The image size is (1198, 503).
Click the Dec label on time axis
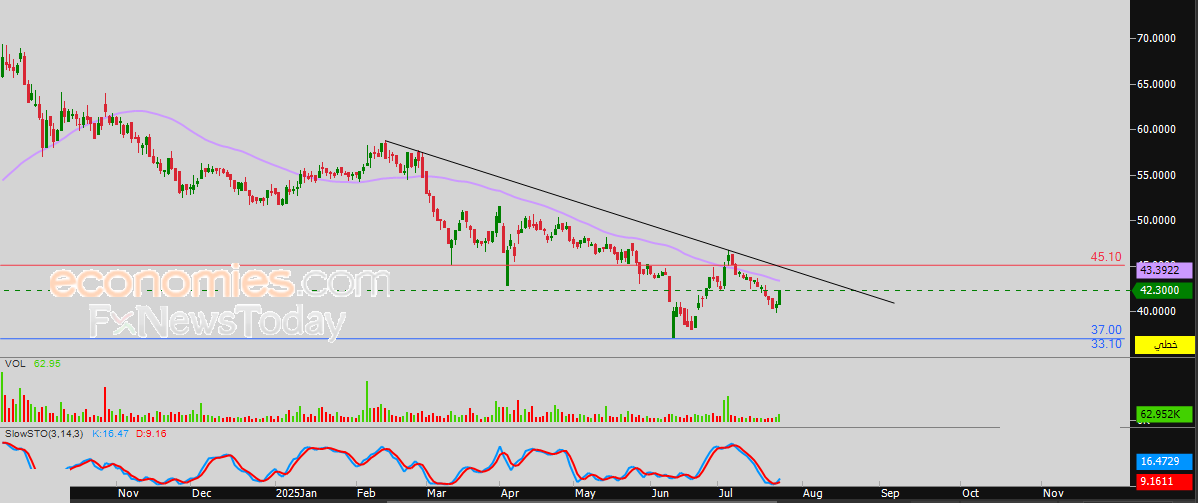[x=202, y=495]
